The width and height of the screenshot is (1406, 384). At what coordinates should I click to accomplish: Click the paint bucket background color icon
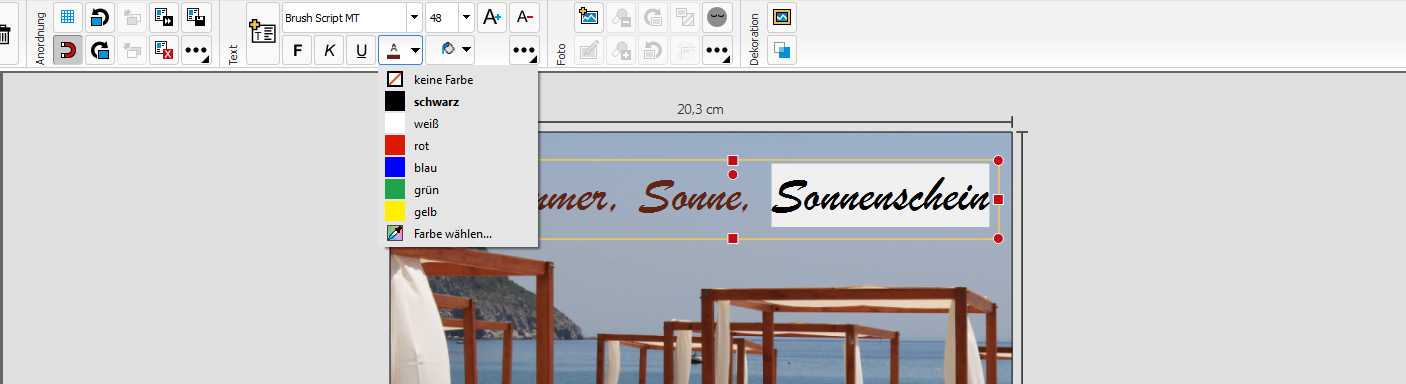(447, 50)
